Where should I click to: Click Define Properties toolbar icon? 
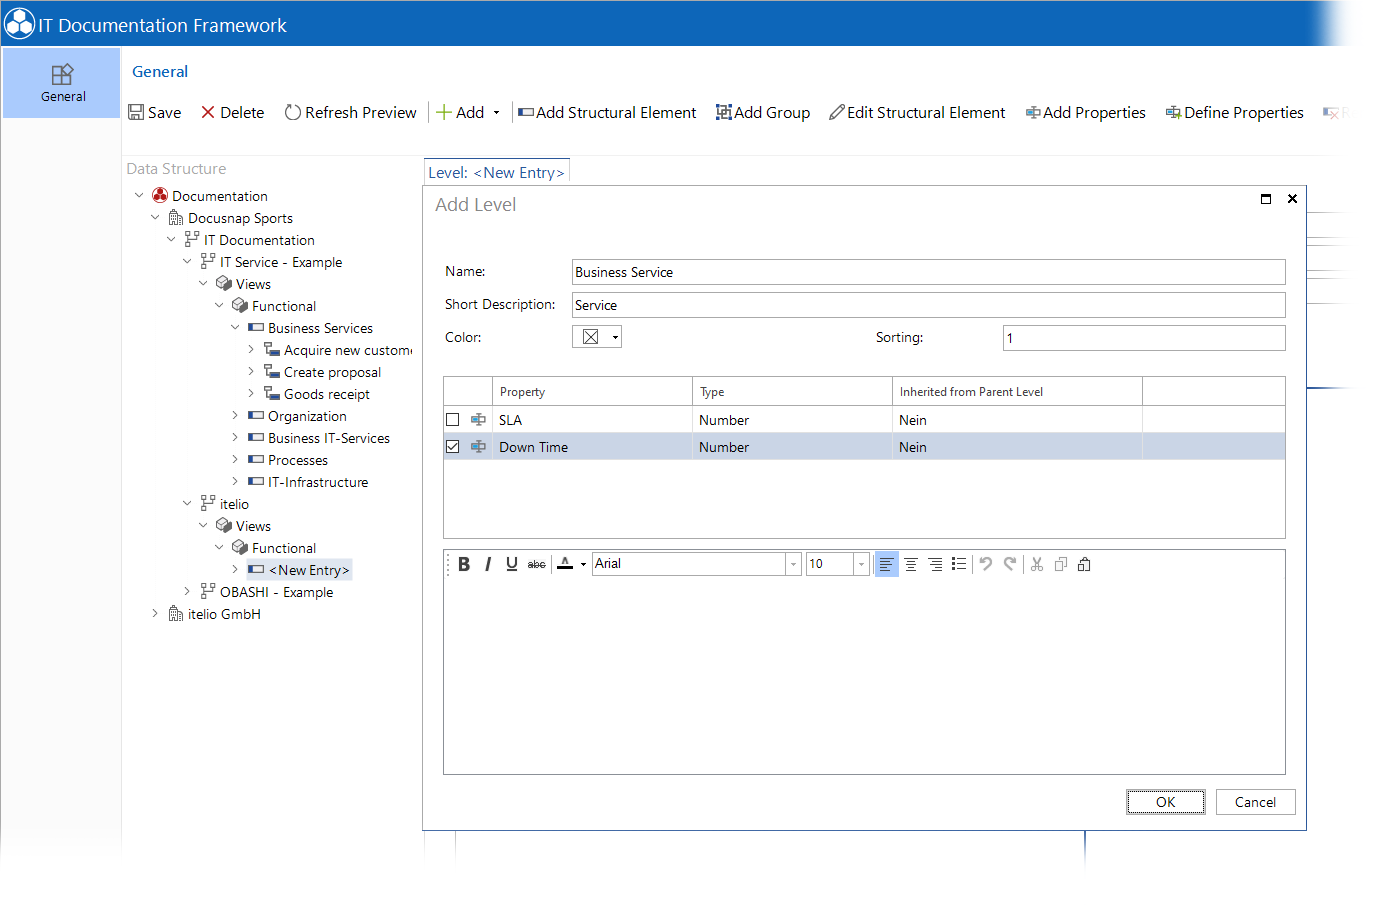(1173, 113)
